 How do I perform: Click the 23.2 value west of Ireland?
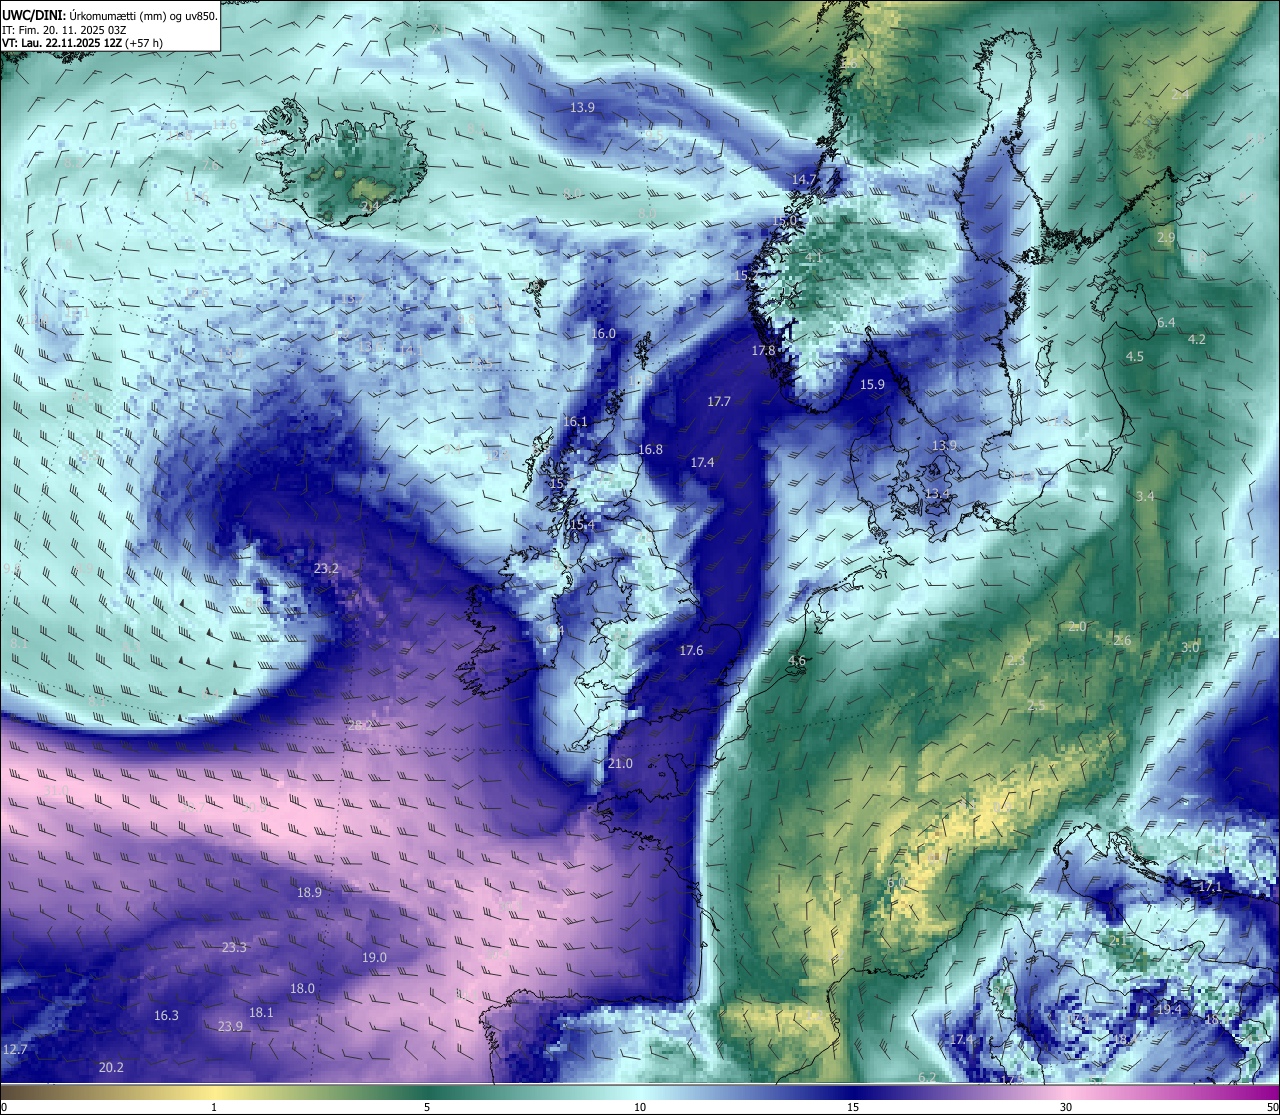326,569
